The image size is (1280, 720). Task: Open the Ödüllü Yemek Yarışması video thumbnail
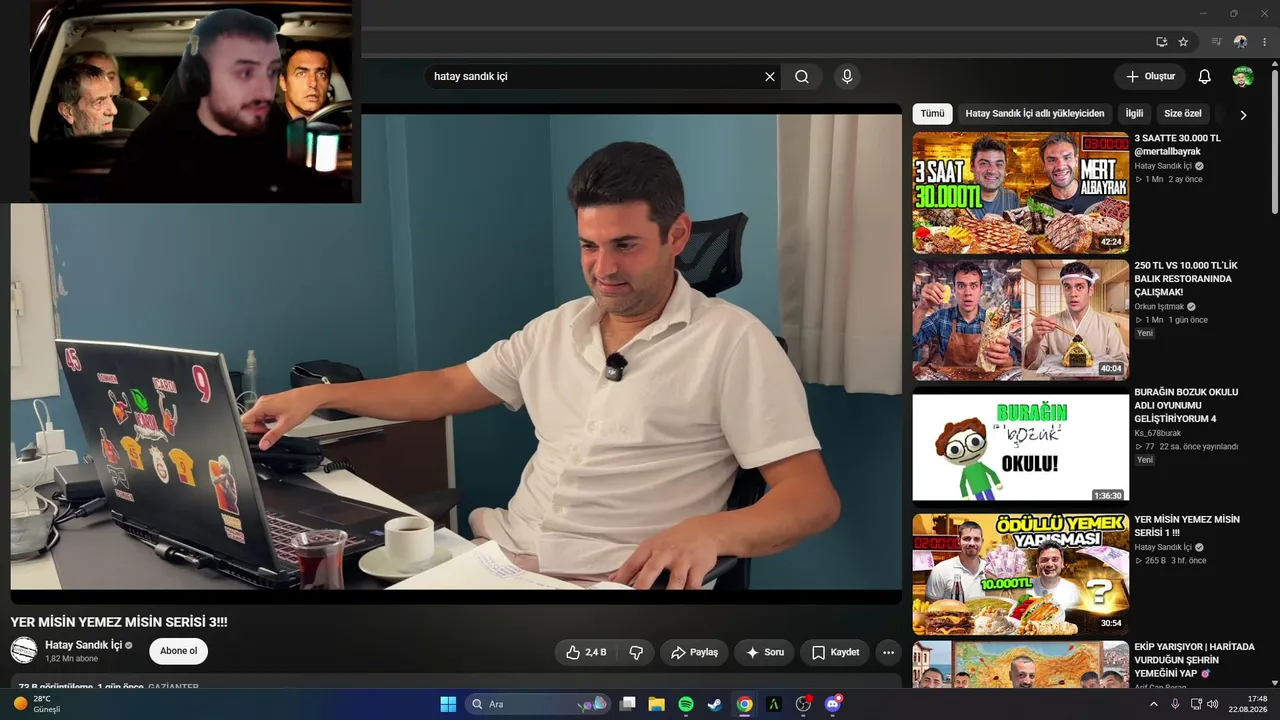[x=1020, y=574]
